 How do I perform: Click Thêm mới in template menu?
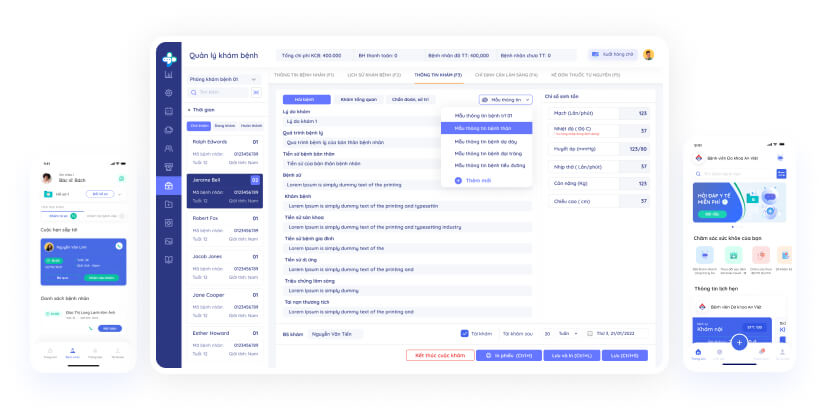pos(473,180)
